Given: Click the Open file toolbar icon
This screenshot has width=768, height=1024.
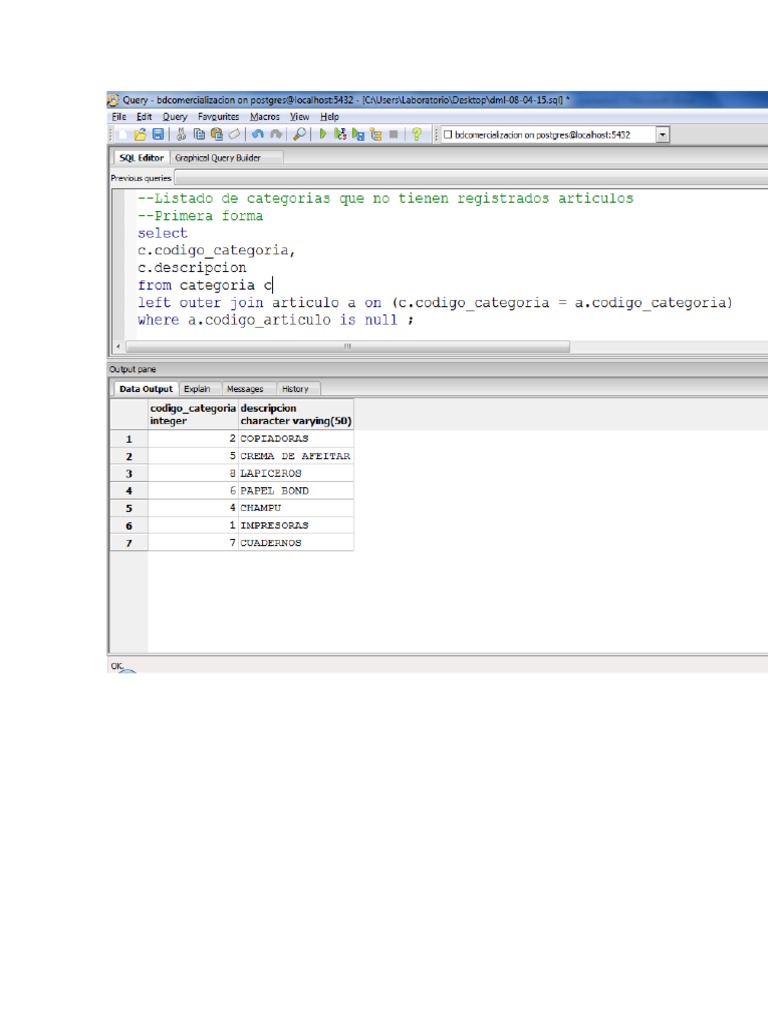Looking at the screenshot, I should 141,134.
